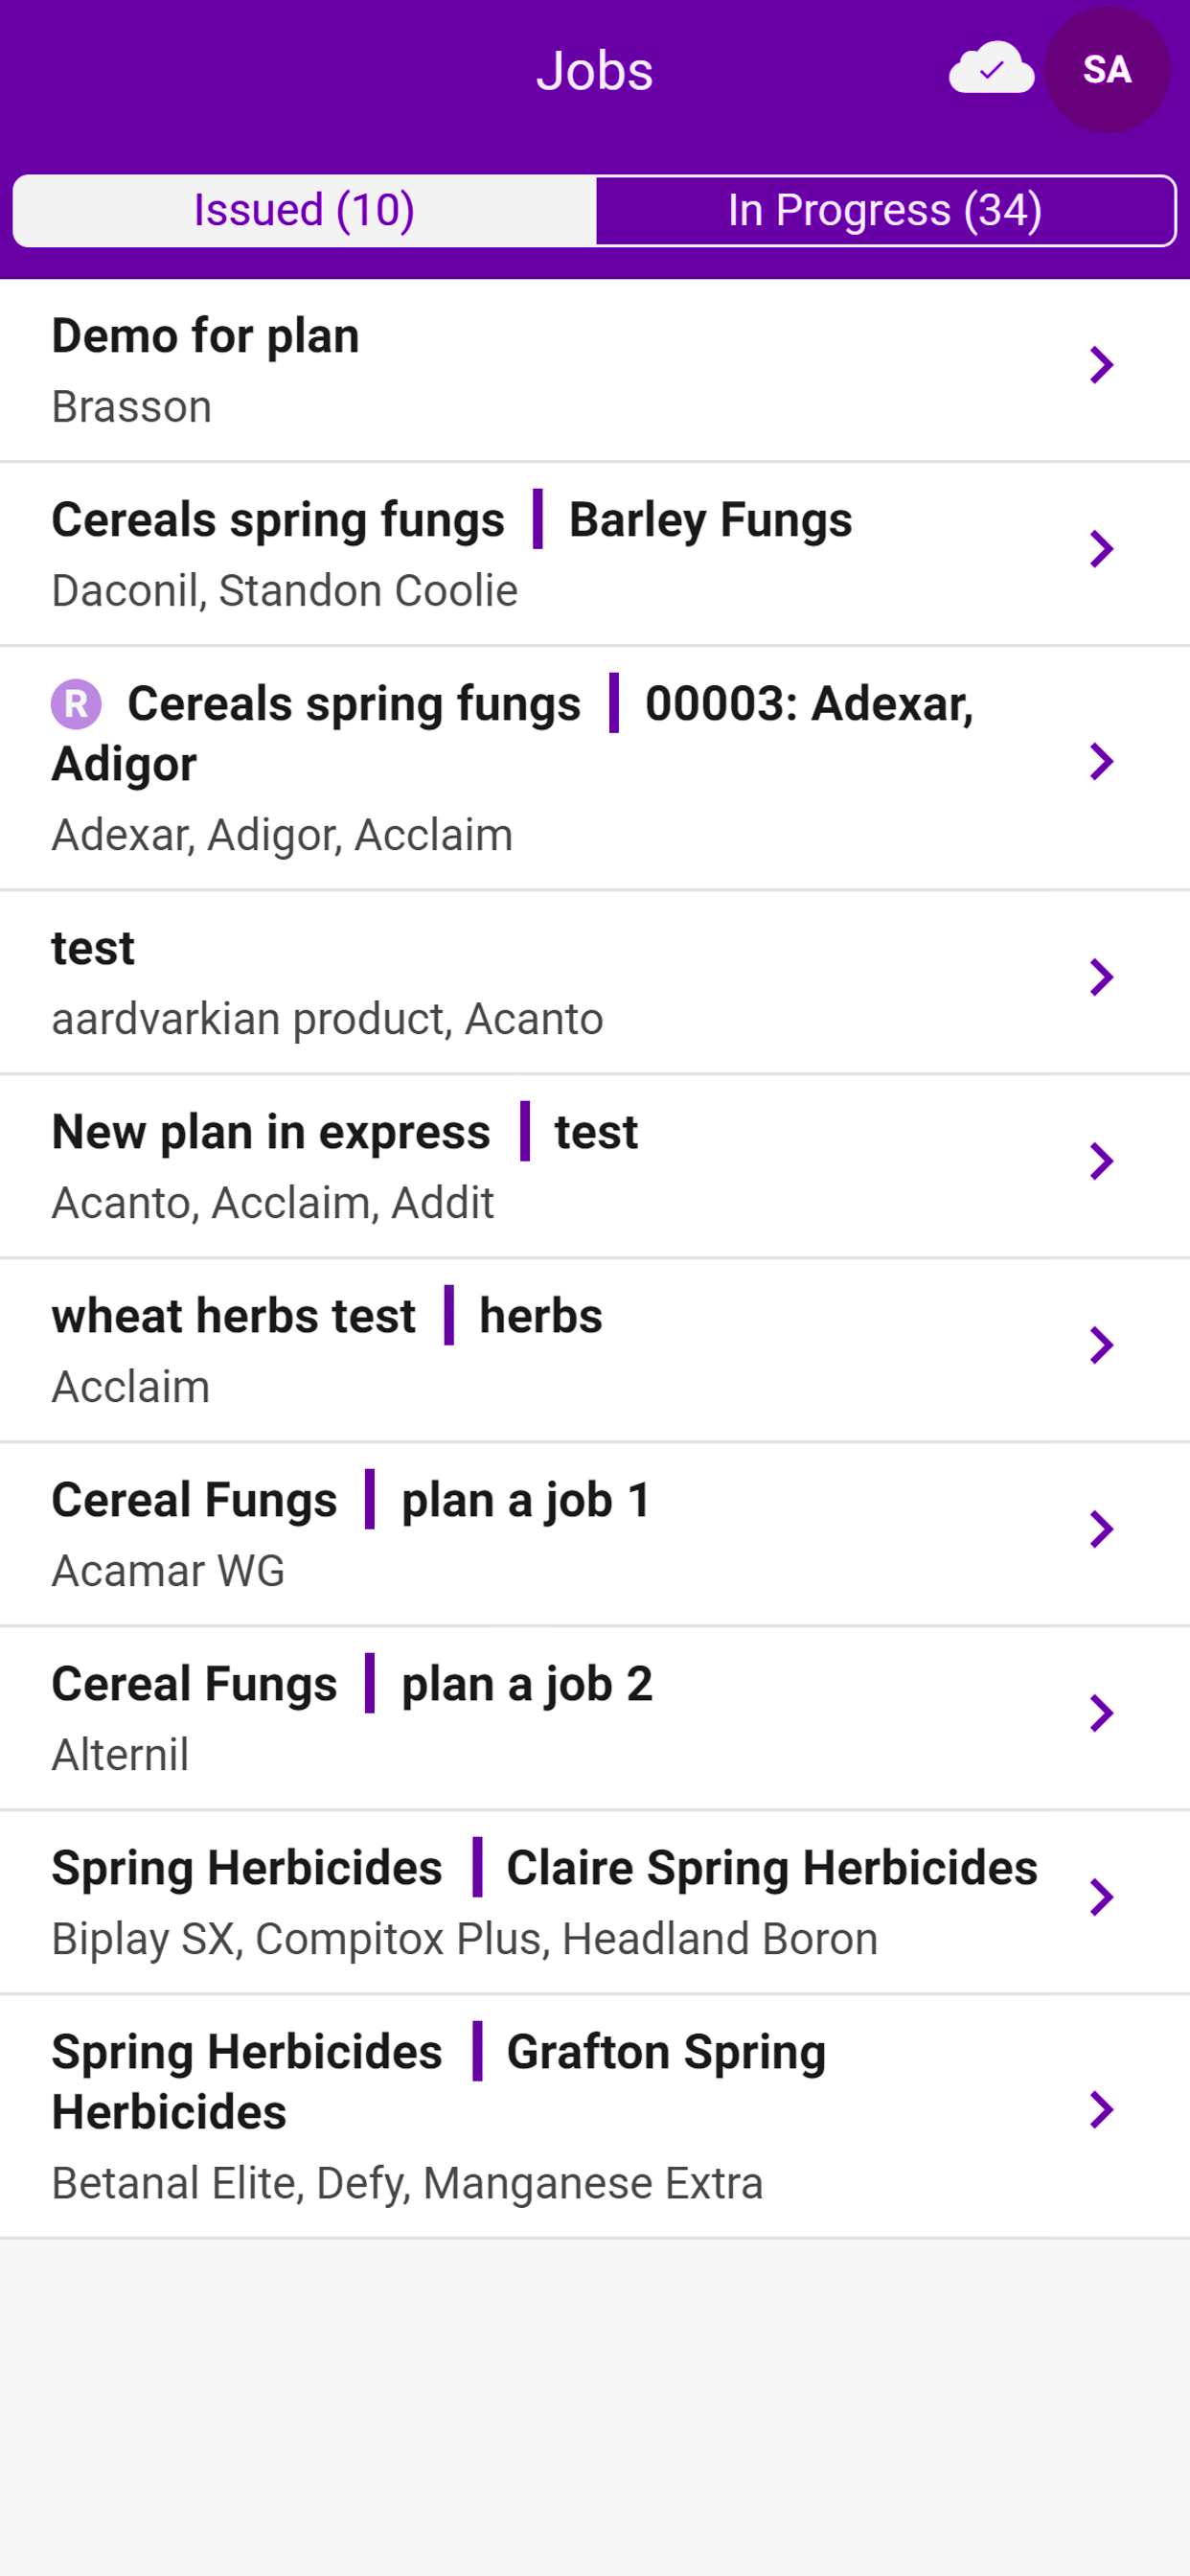Open the Alternil job entry
The height and width of the screenshot is (2576, 1190).
click(x=595, y=1718)
